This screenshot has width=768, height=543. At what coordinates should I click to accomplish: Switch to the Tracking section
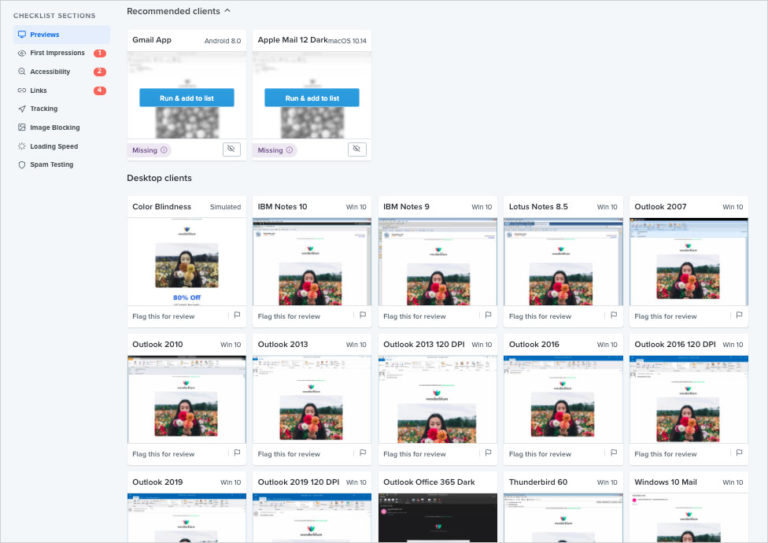click(x=62, y=109)
